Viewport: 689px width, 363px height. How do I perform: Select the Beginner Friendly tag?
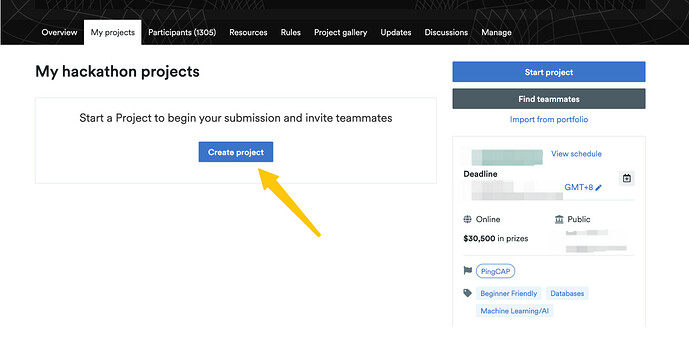pos(508,294)
